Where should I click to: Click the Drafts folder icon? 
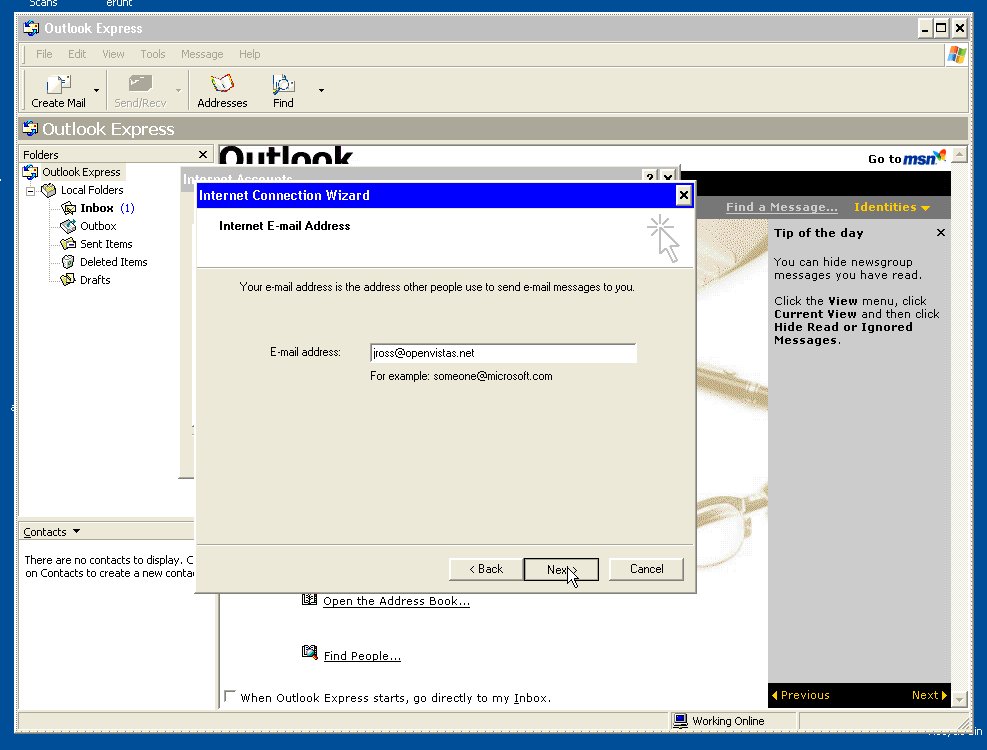tap(68, 280)
